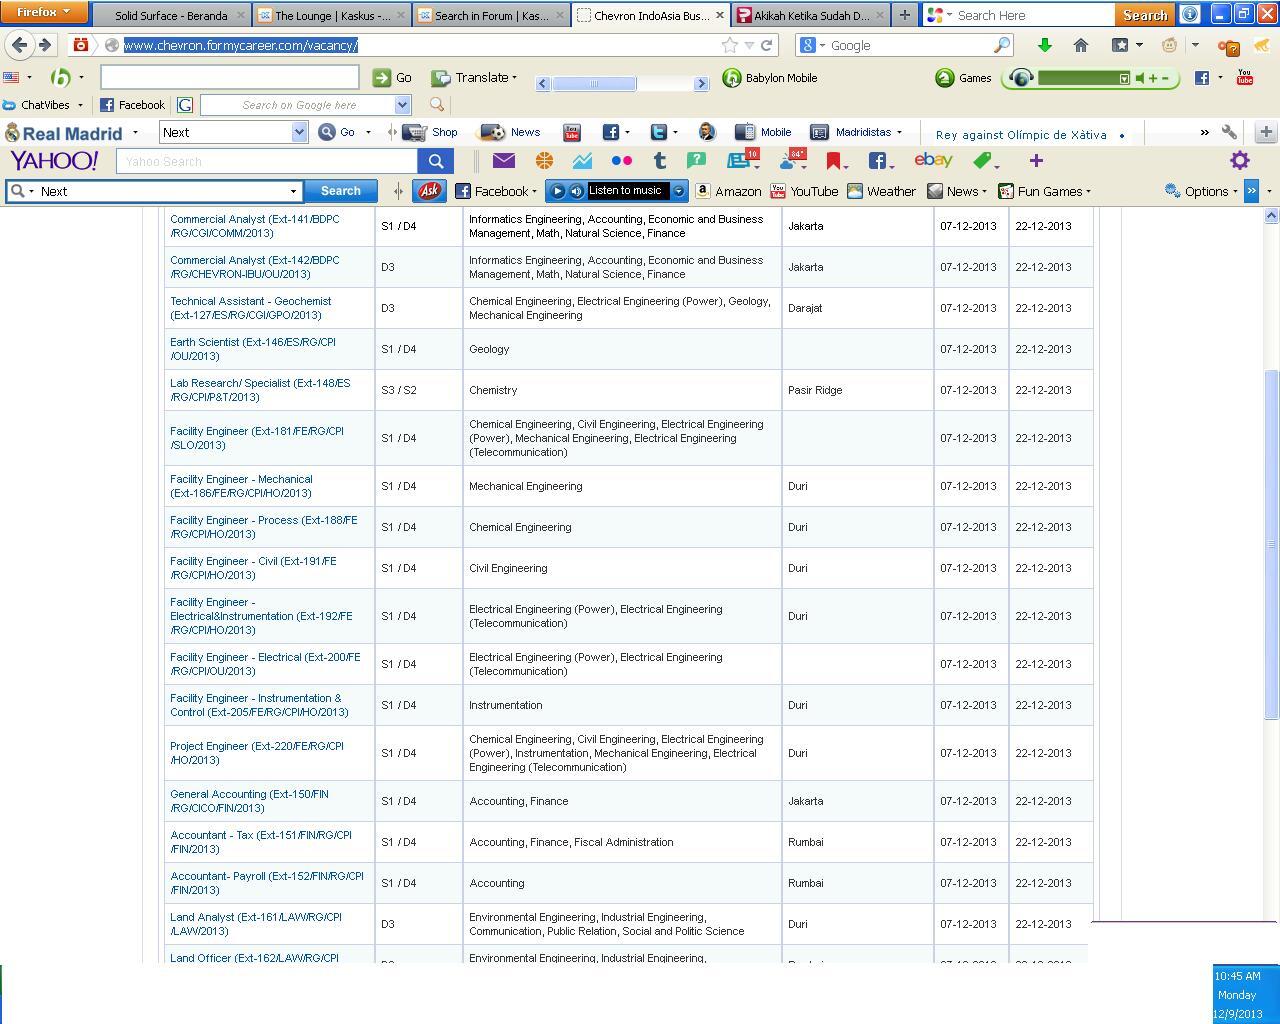
Task: Play music with Listen to music play button
Action: 558,191
